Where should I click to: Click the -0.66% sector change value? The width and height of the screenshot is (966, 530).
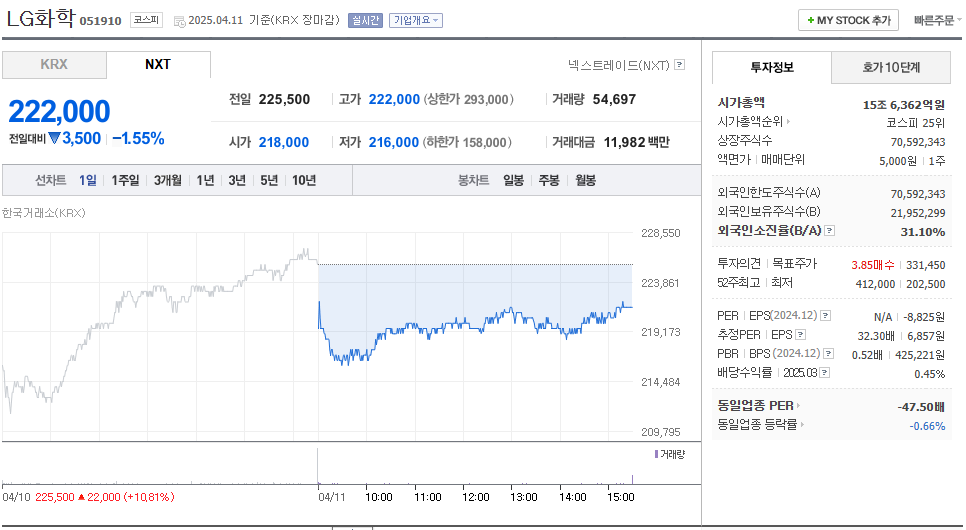click(x=927, y=426)
